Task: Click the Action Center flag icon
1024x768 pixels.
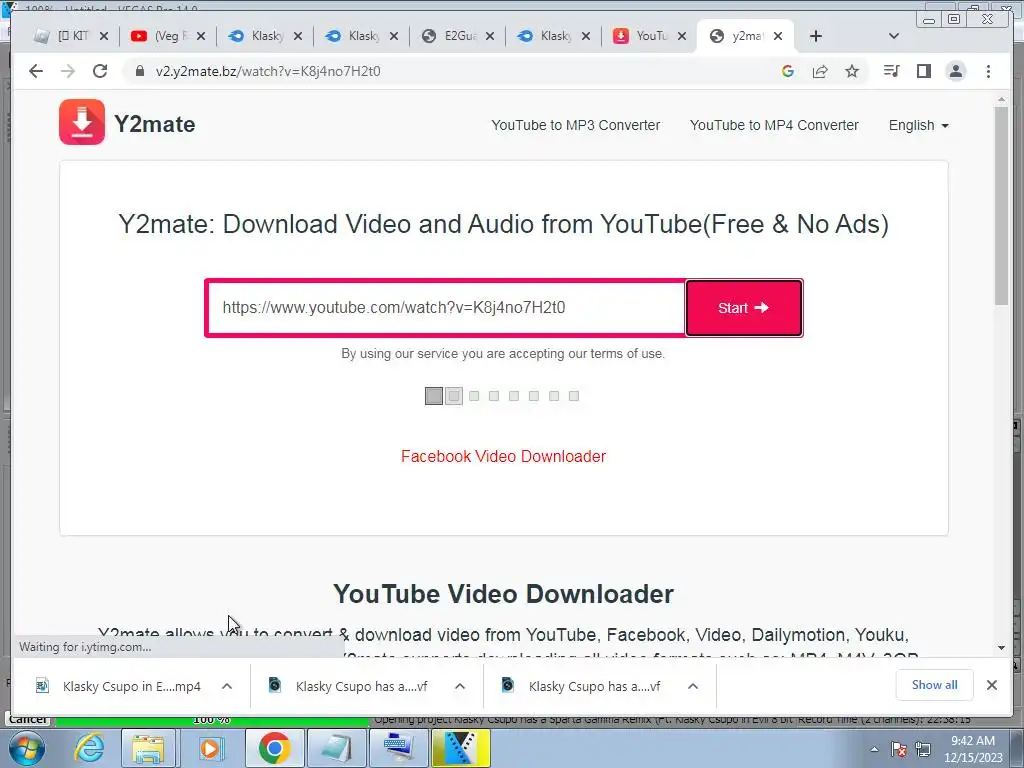Action: (899, 749)
